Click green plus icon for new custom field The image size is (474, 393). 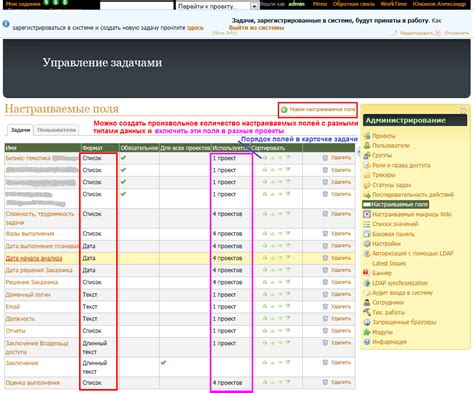[284, 110]
